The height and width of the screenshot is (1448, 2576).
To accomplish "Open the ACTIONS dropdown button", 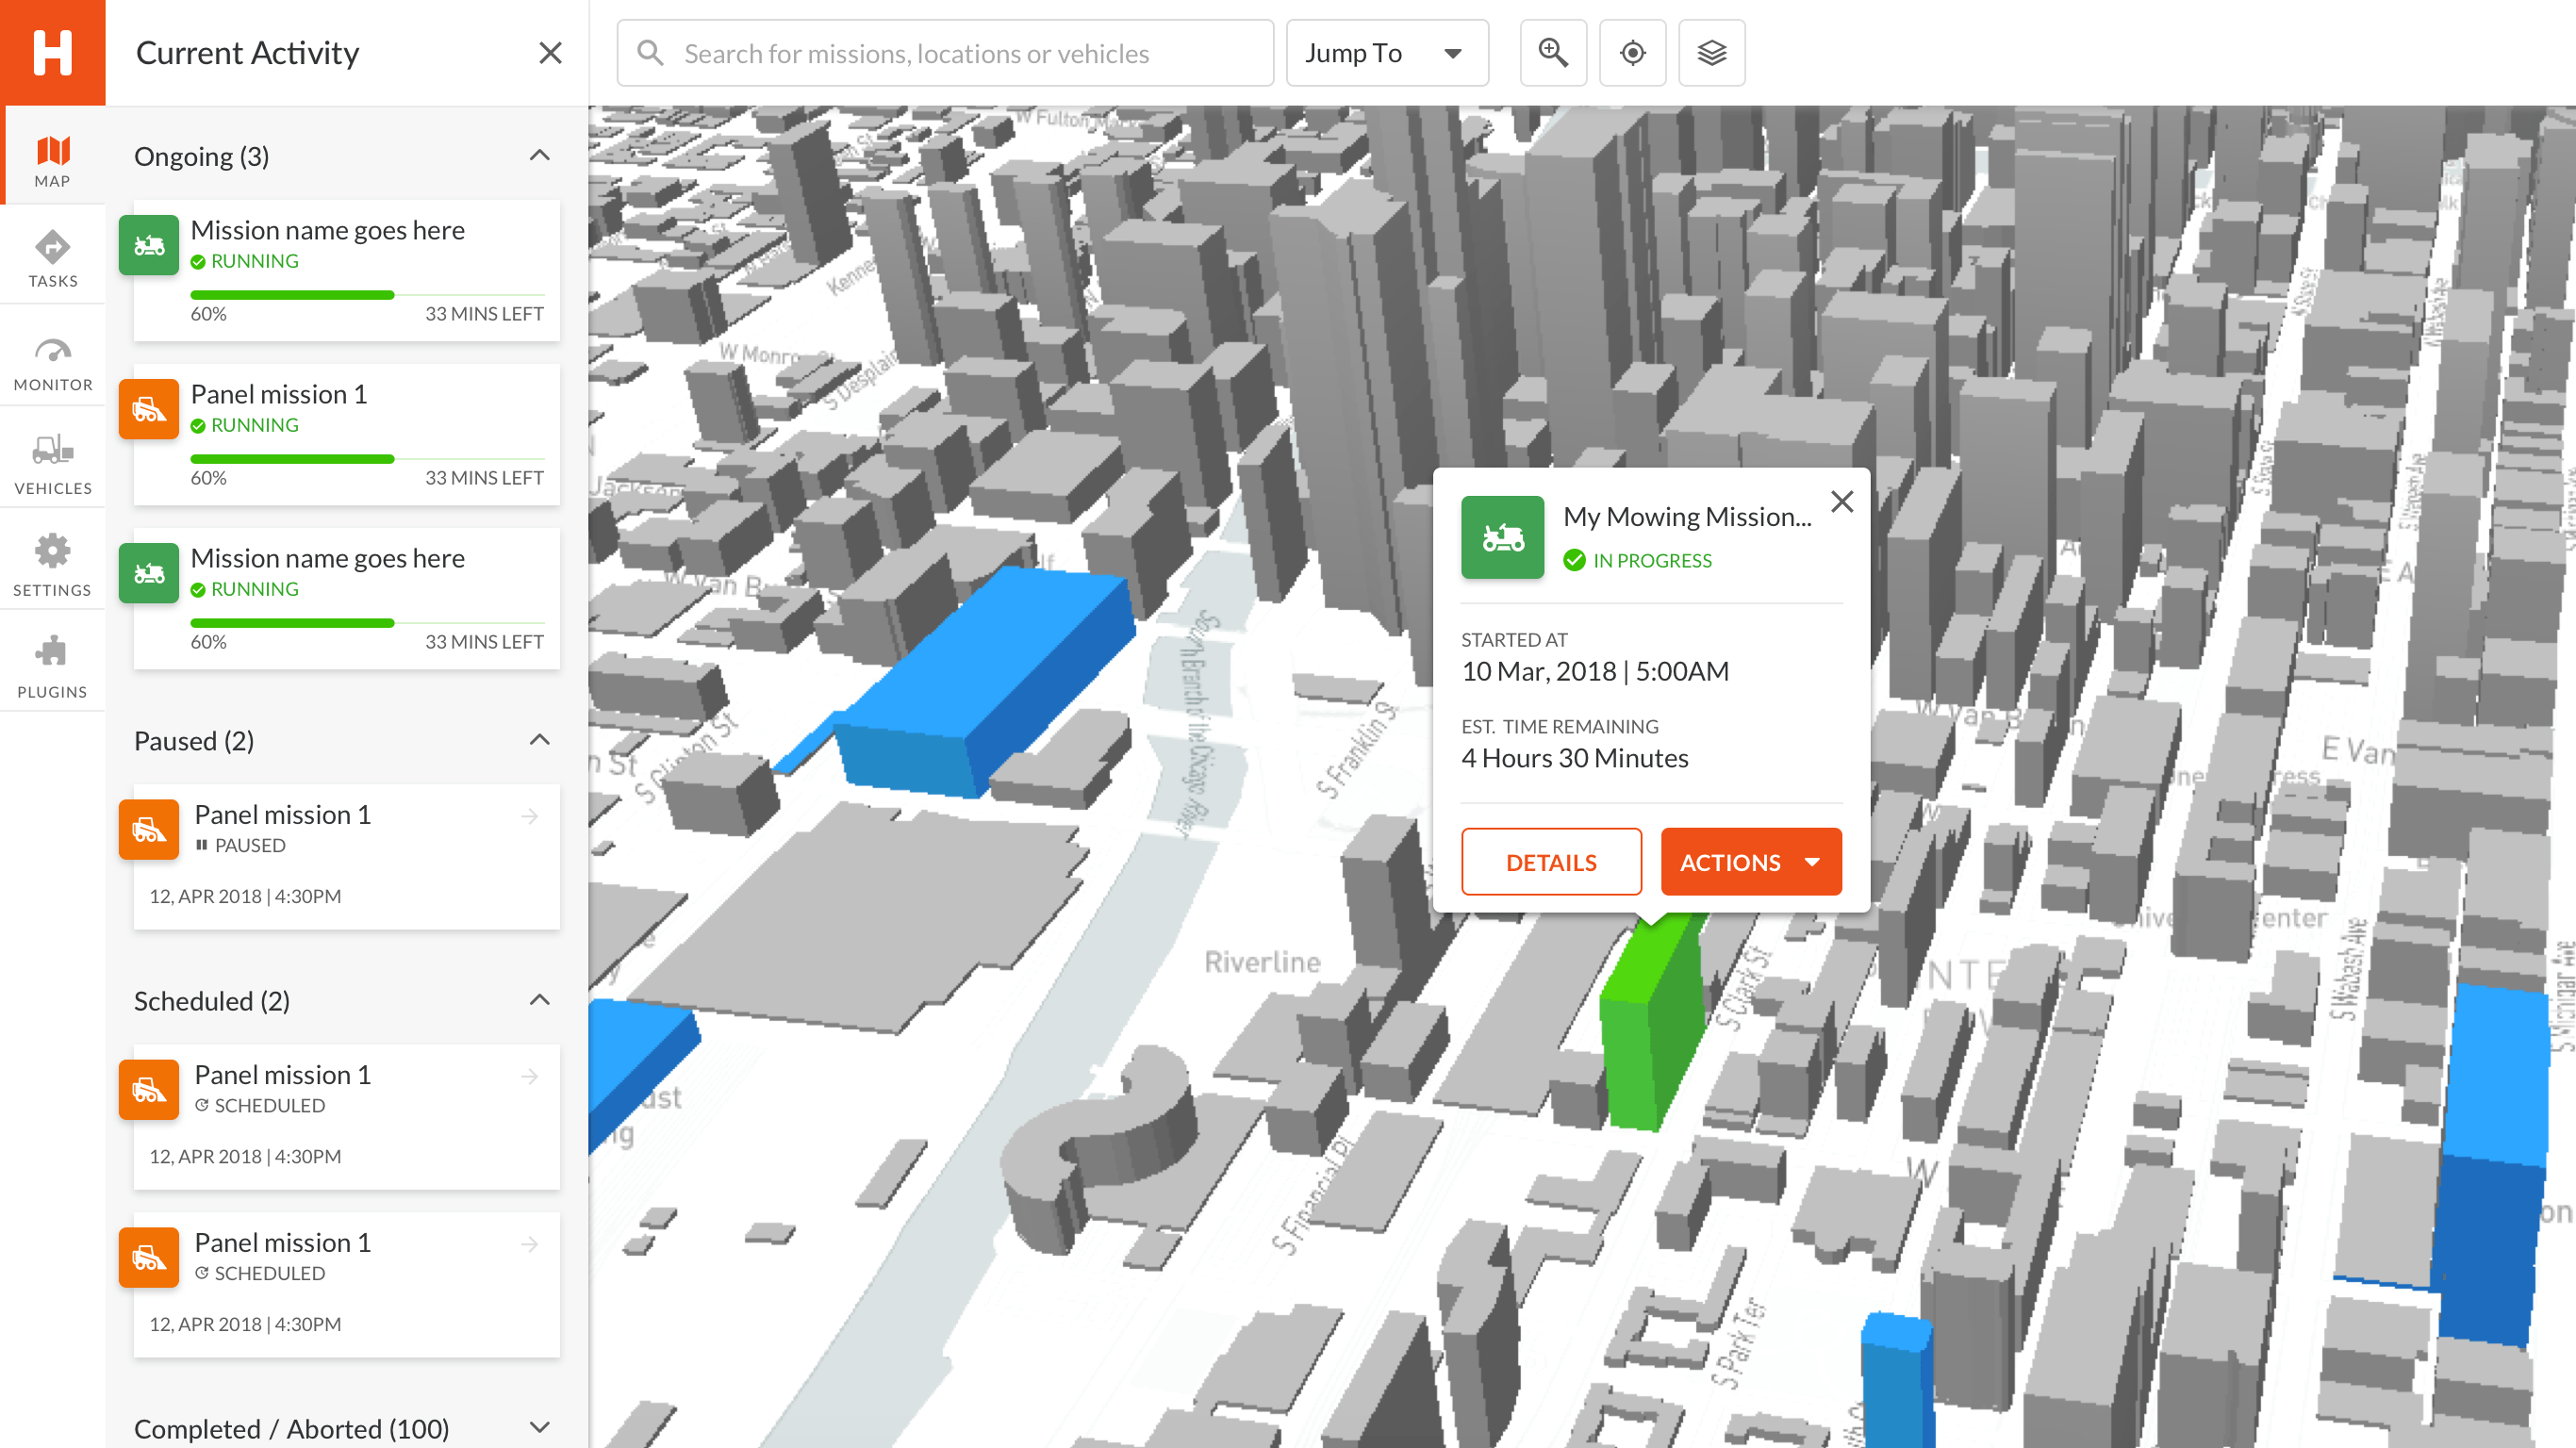I will 1750,861.
